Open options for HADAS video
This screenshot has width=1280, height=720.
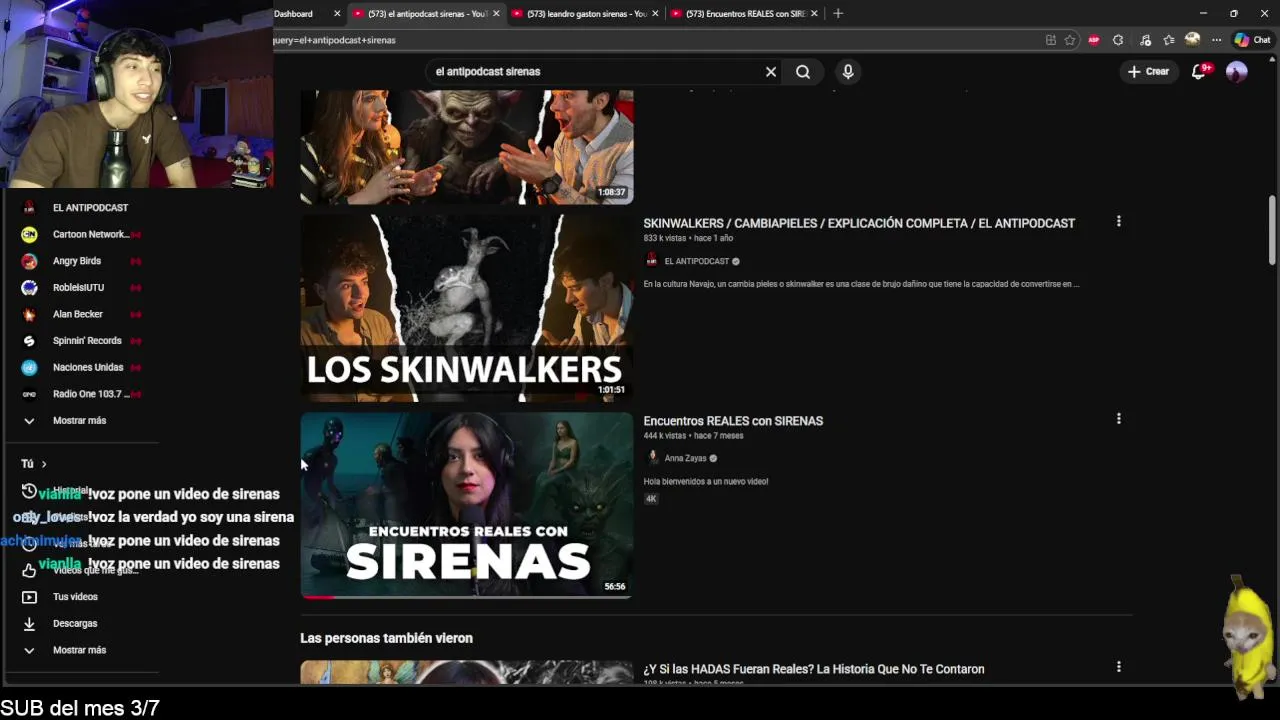pos(1118,667)
